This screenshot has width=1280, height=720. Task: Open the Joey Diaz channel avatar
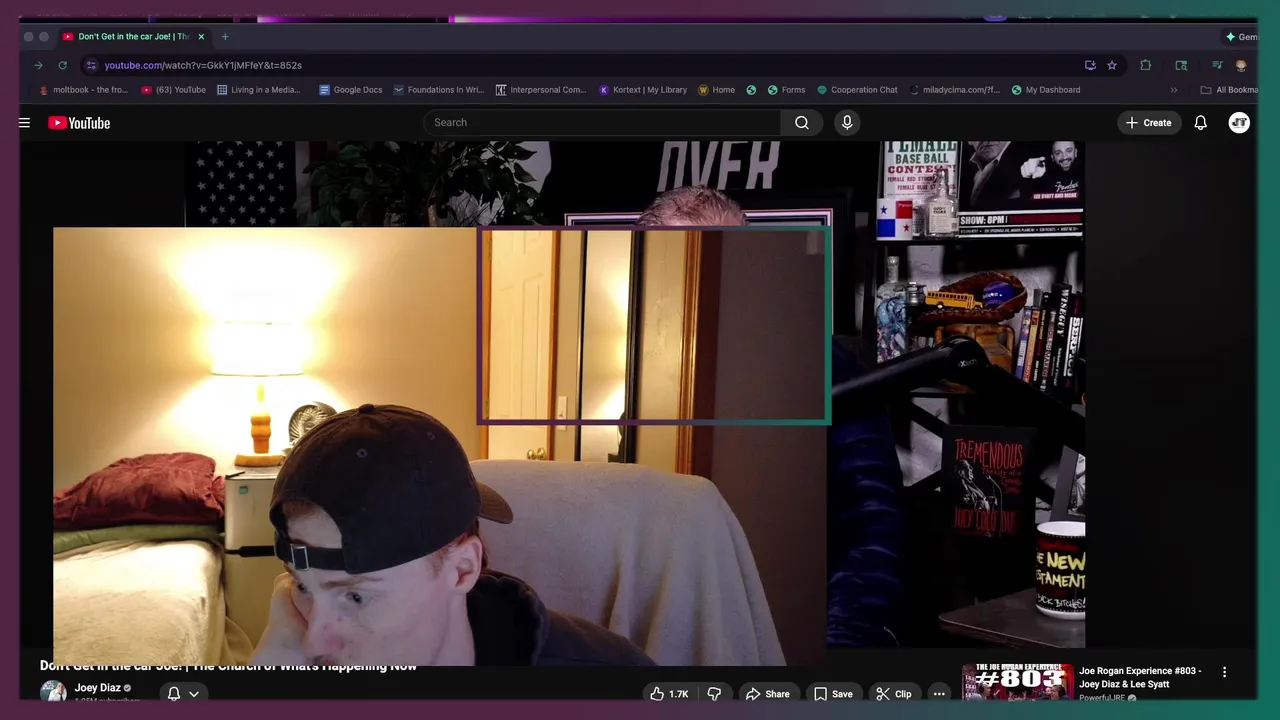coord(53,691)
